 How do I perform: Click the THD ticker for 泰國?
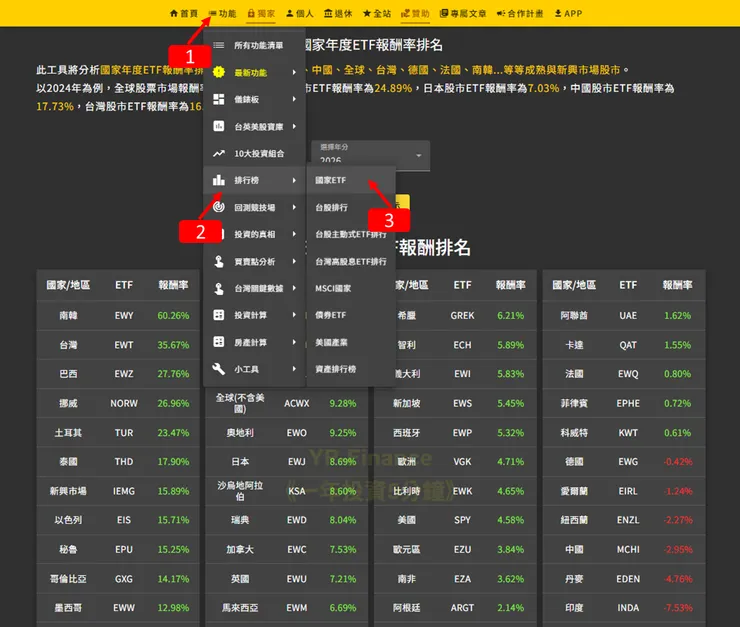124,462
